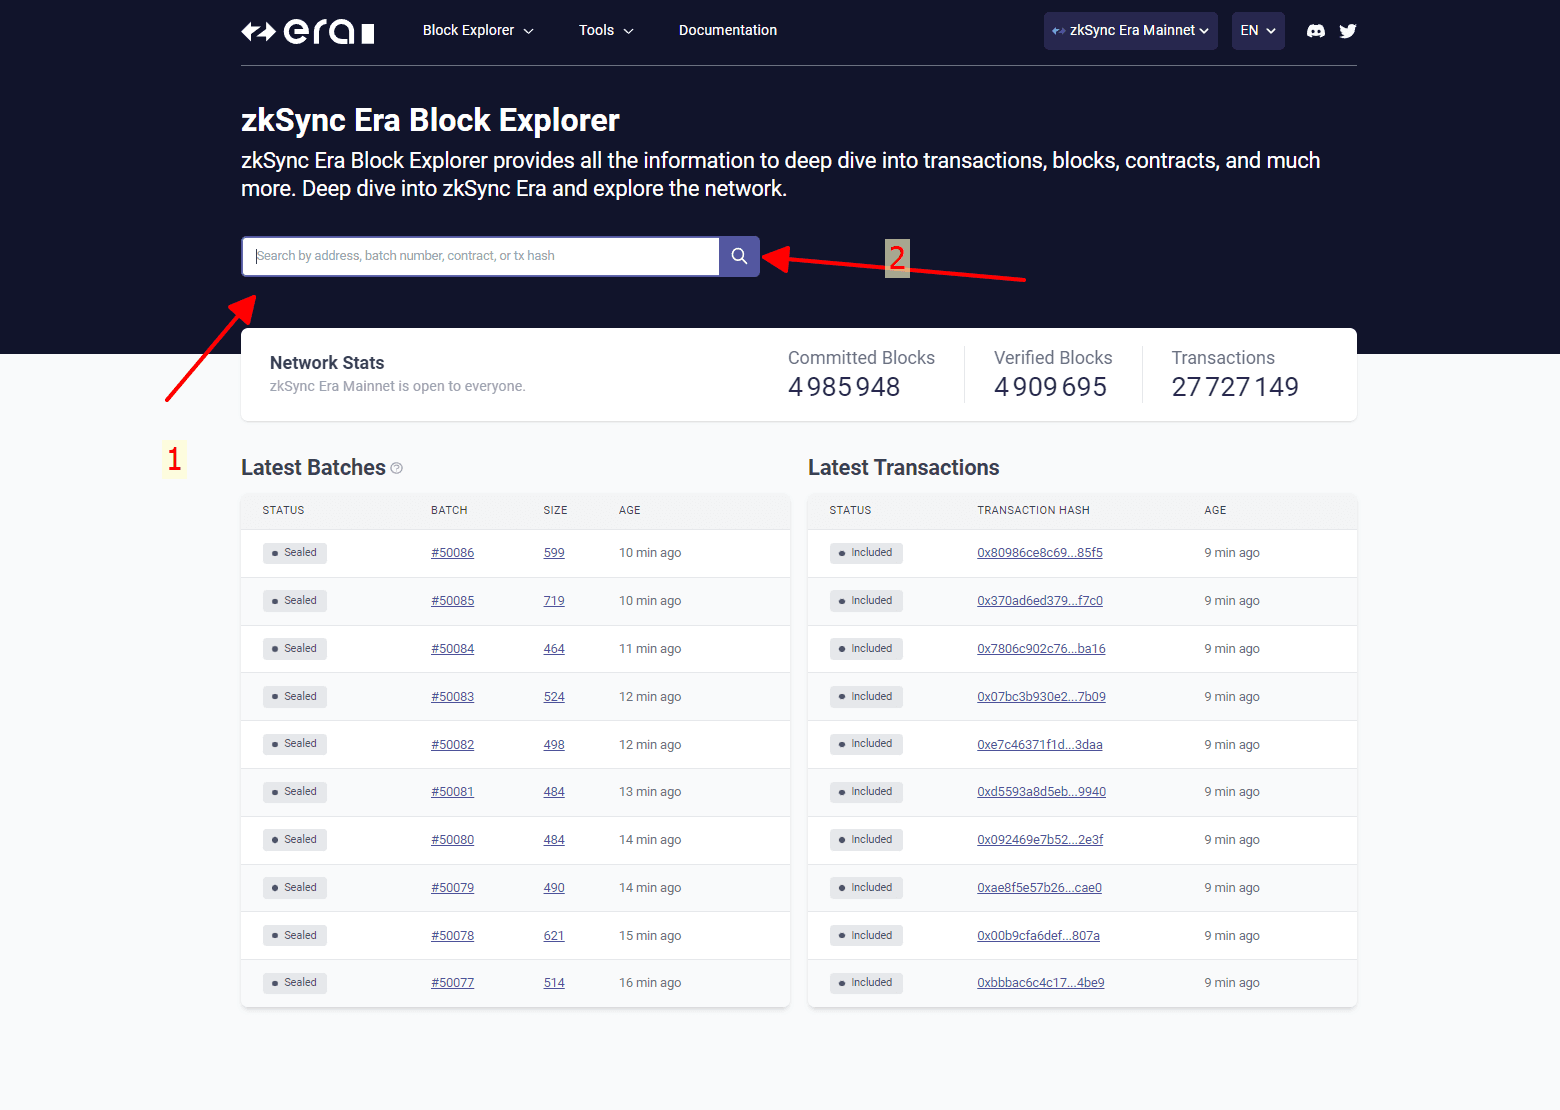The image size is (1560, 1110).
Task: Click the Latest Transactions heading
Action: (904, 468)
